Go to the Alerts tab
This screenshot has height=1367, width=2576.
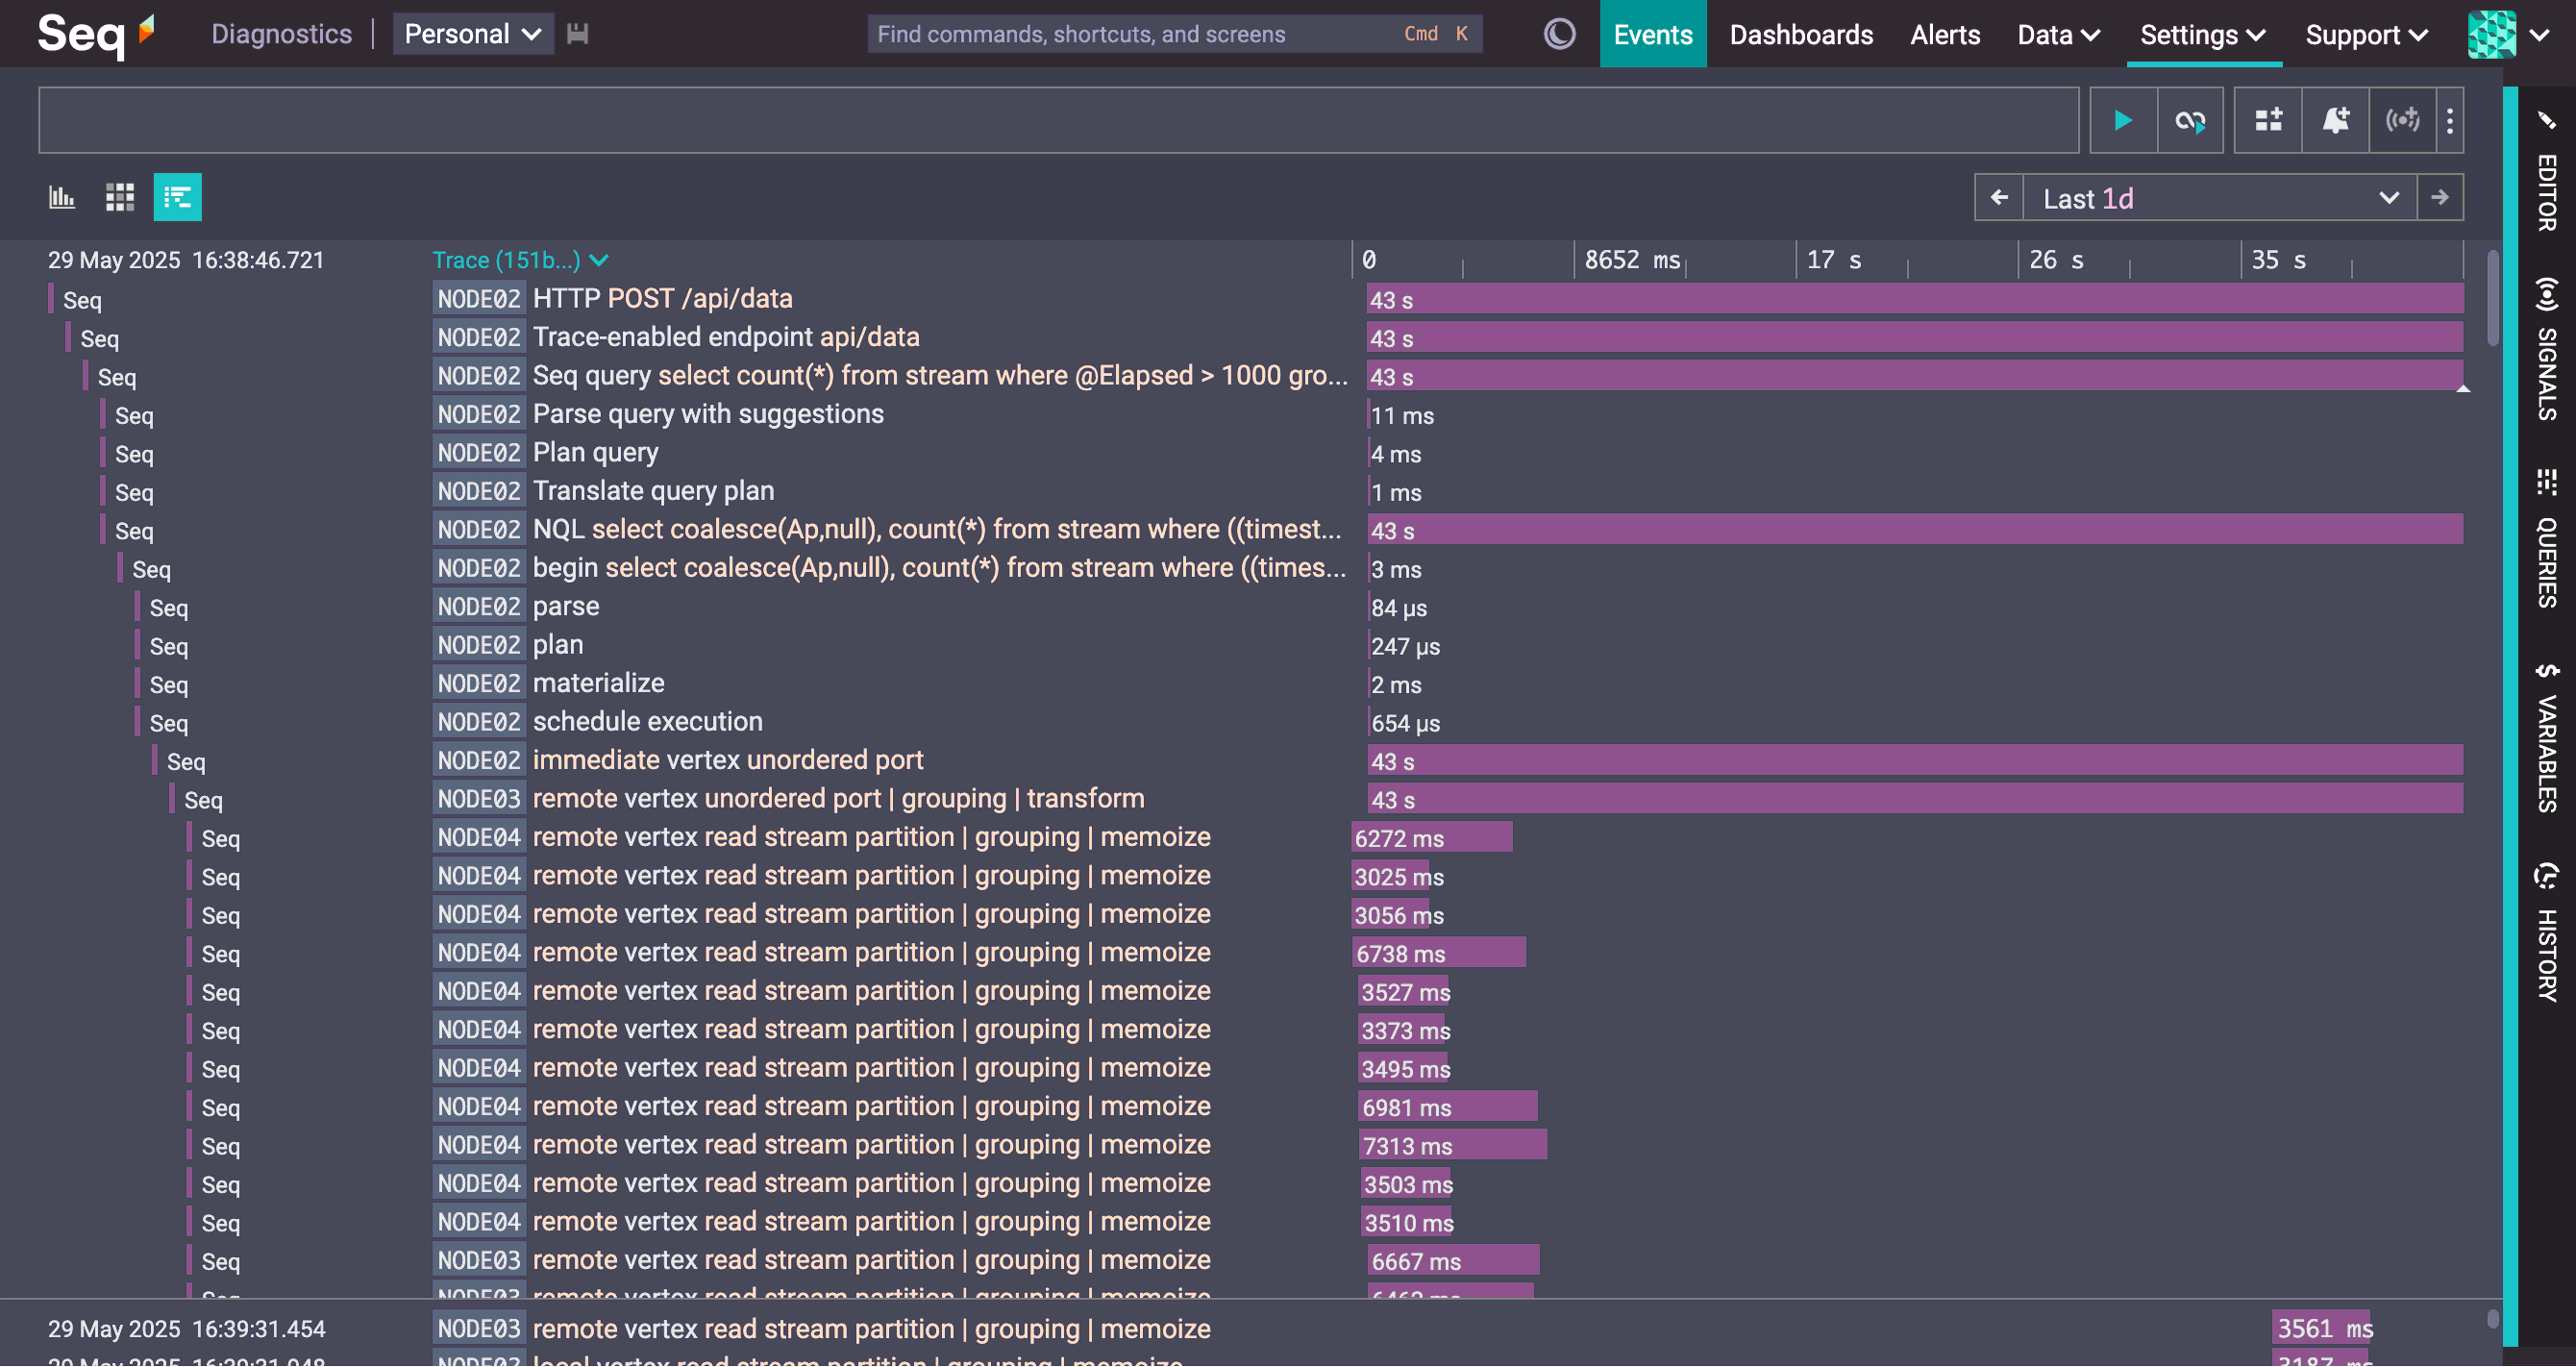tap(1945, 35)
